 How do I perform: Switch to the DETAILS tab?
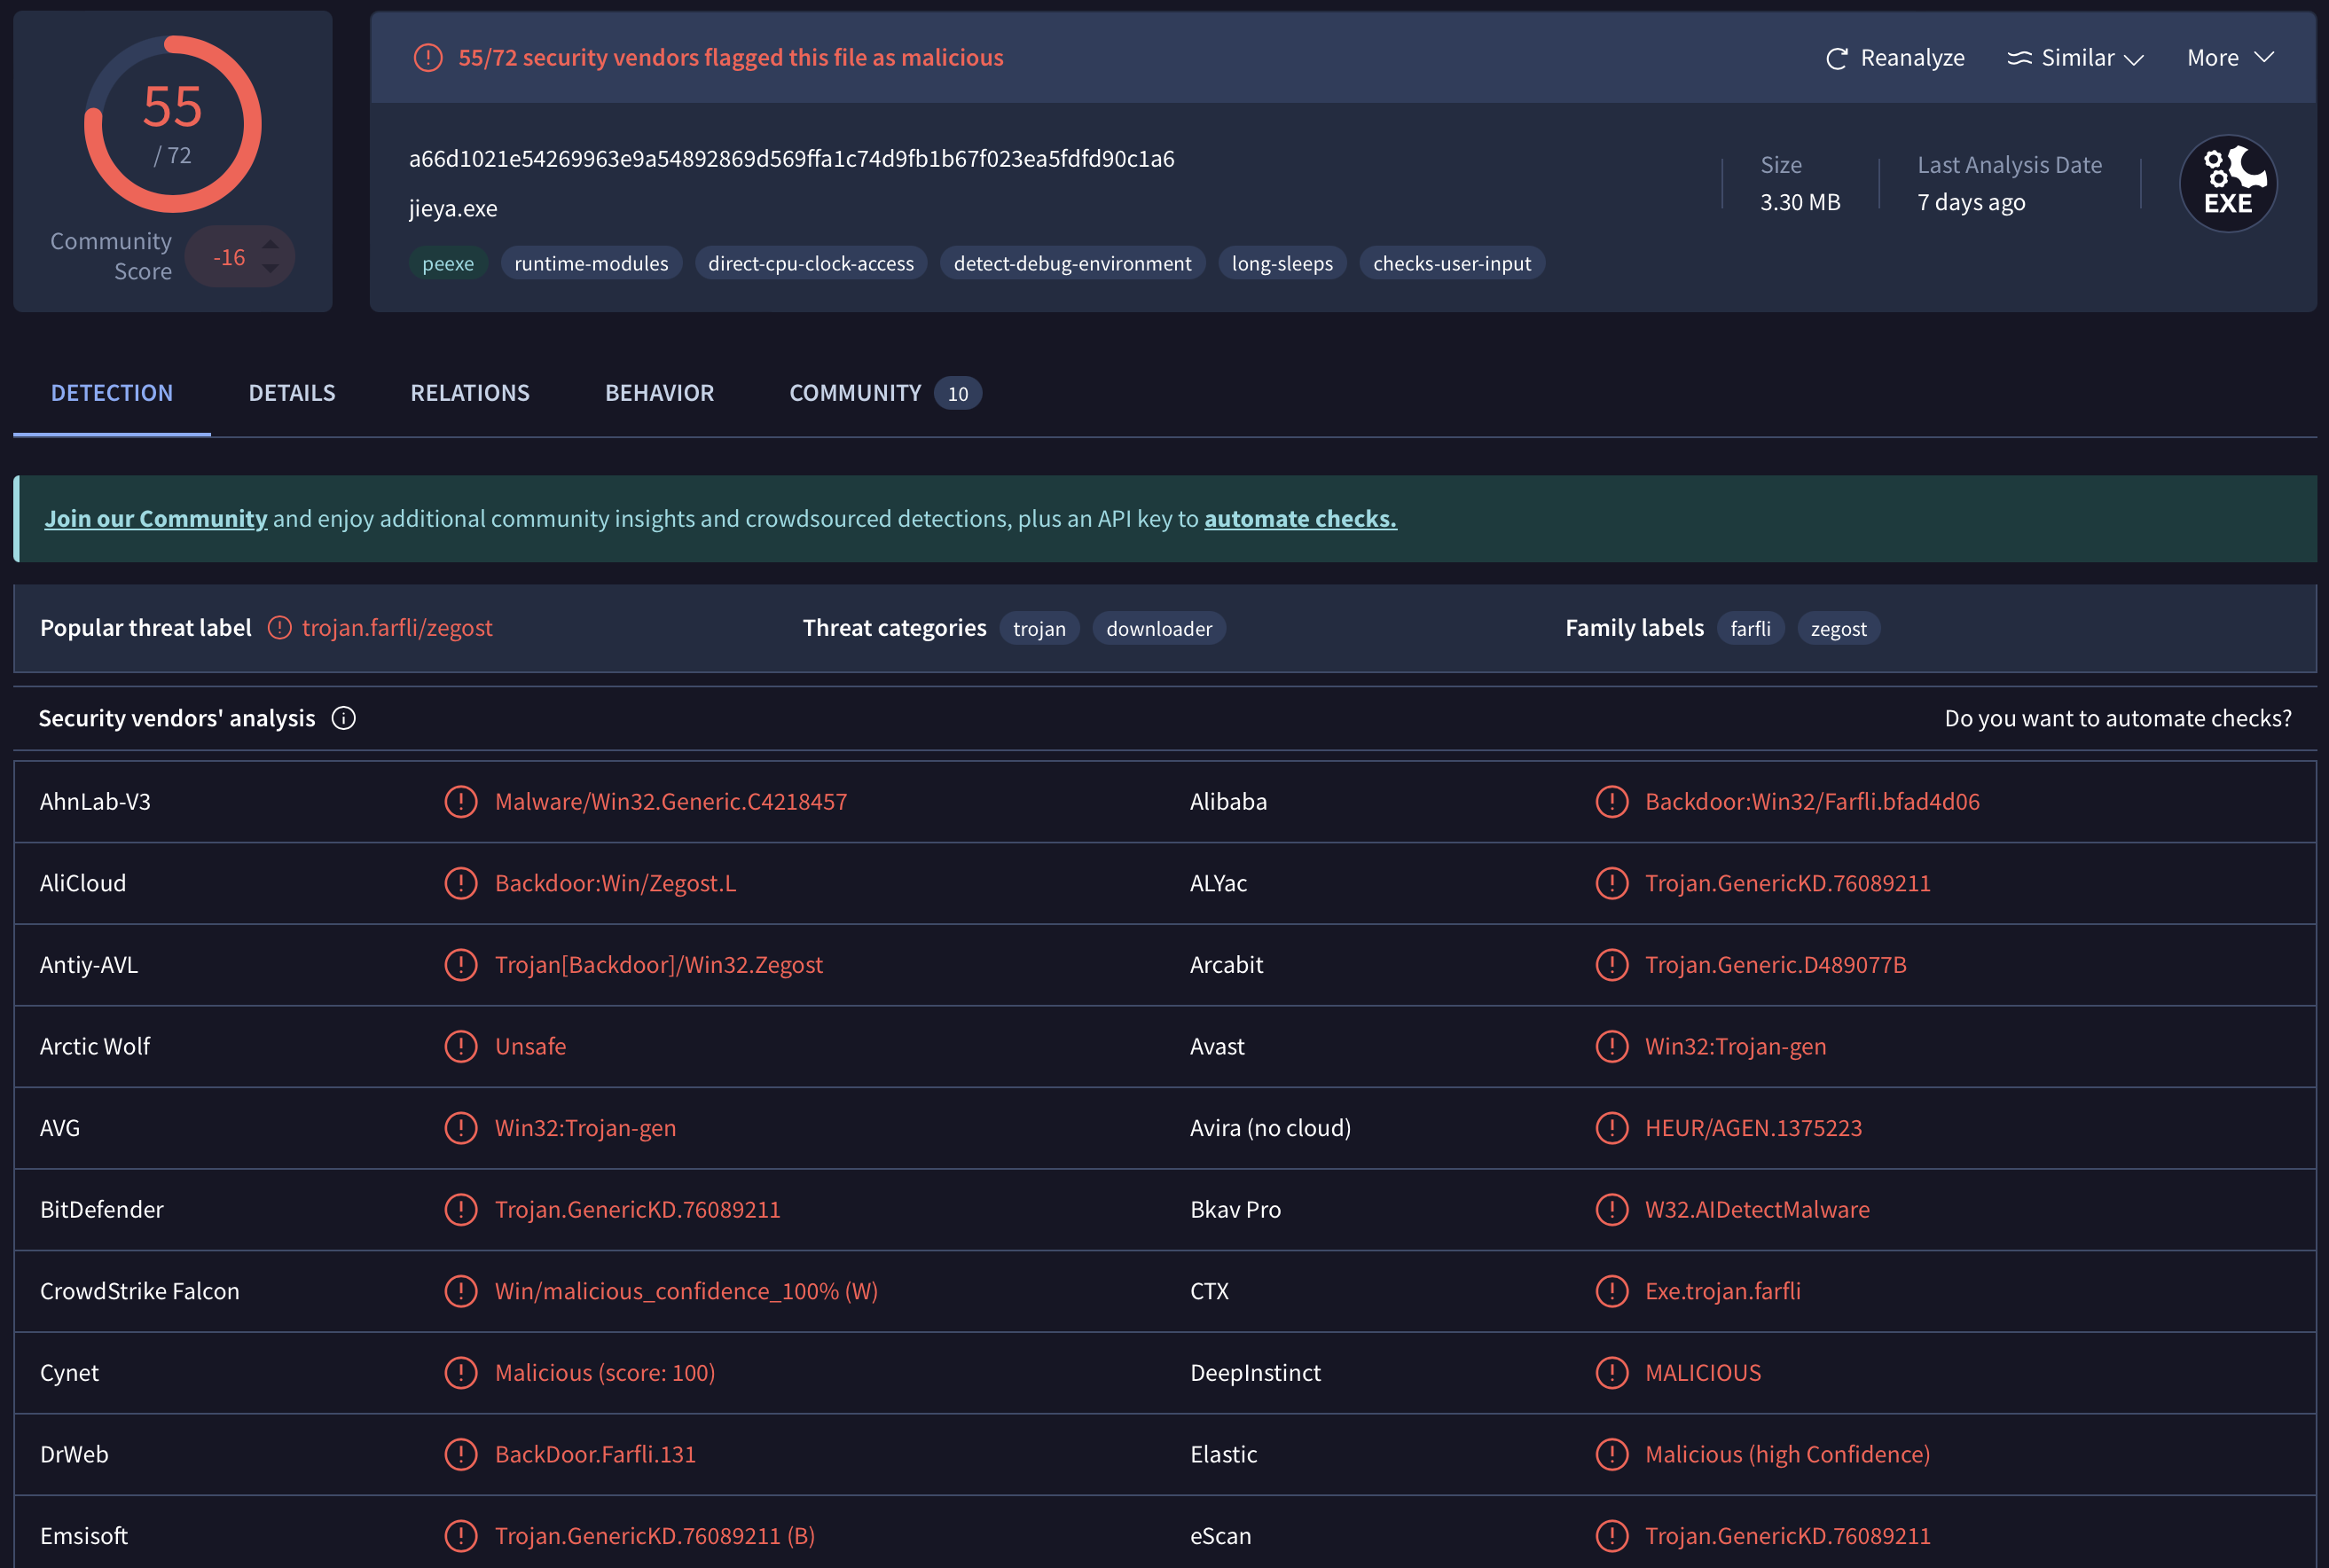[x=292, y=393]
